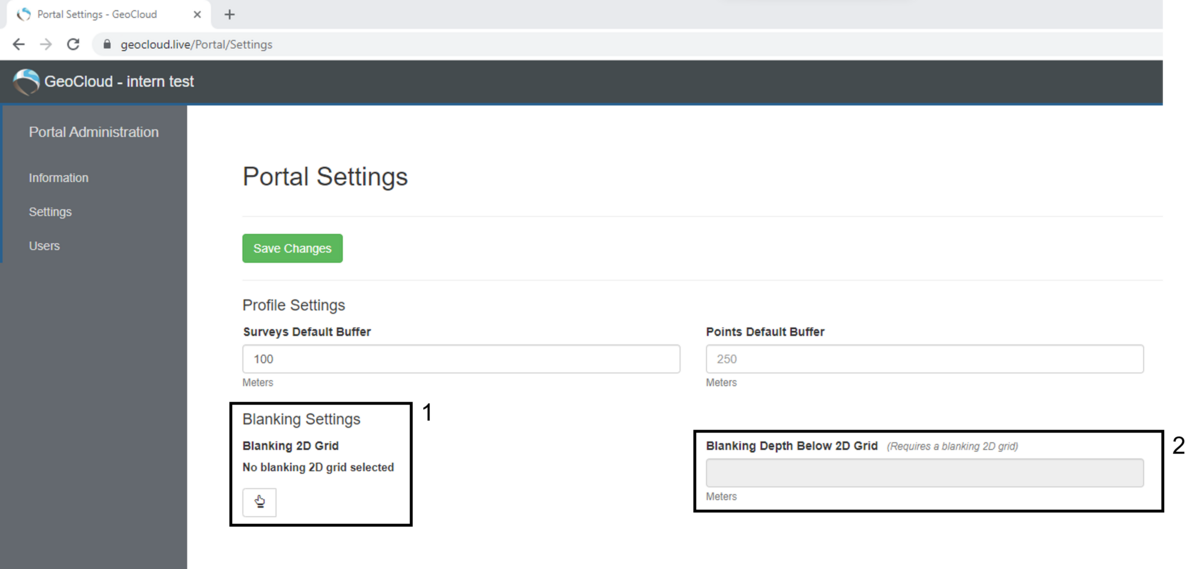
Task: Click the browser back arrow
Action: 18,44
